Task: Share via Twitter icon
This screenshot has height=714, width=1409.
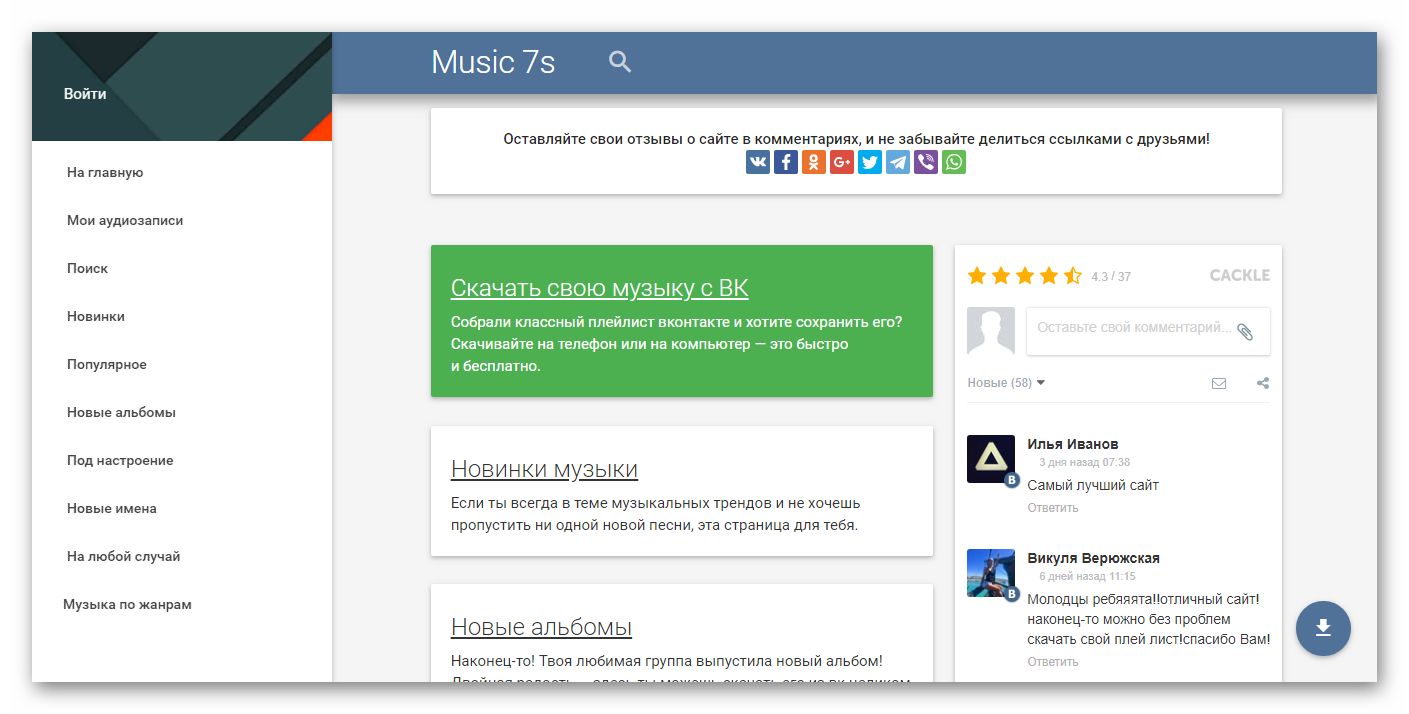Action: (x=870, y=162)
